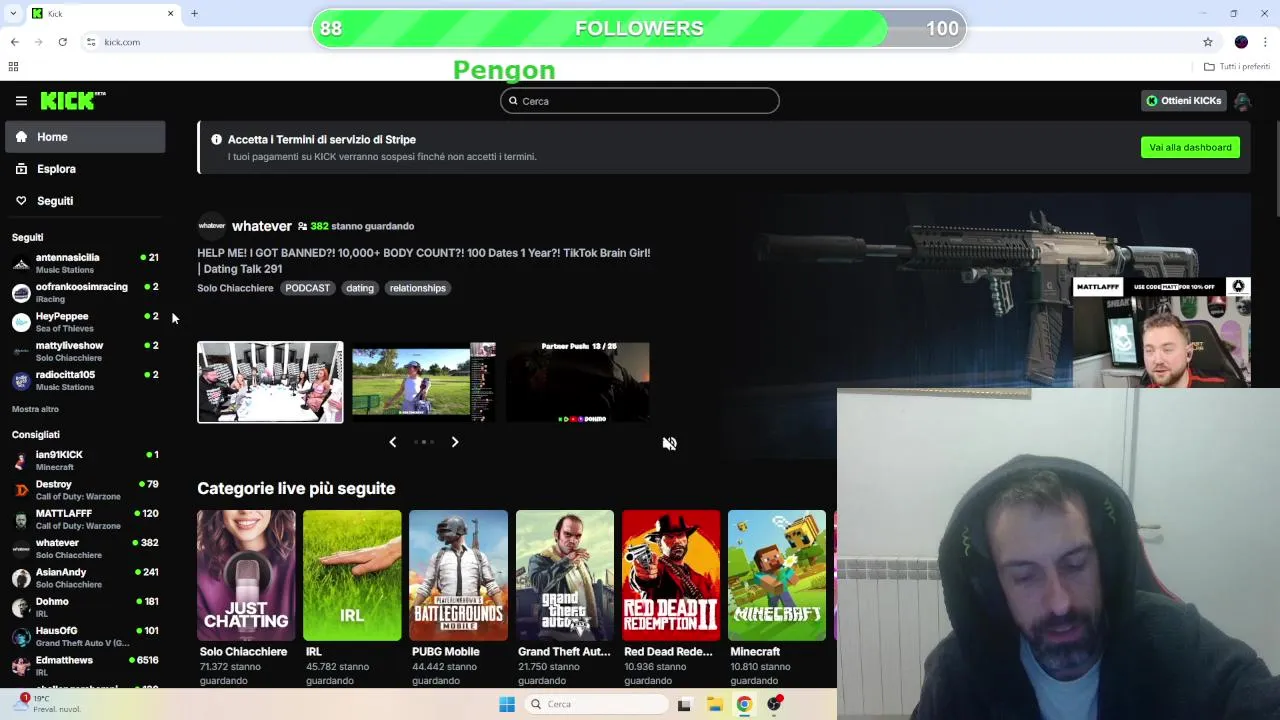Open HausOfG recommended channel
The image size is (1280, 720).
click(x=85, y=636)
